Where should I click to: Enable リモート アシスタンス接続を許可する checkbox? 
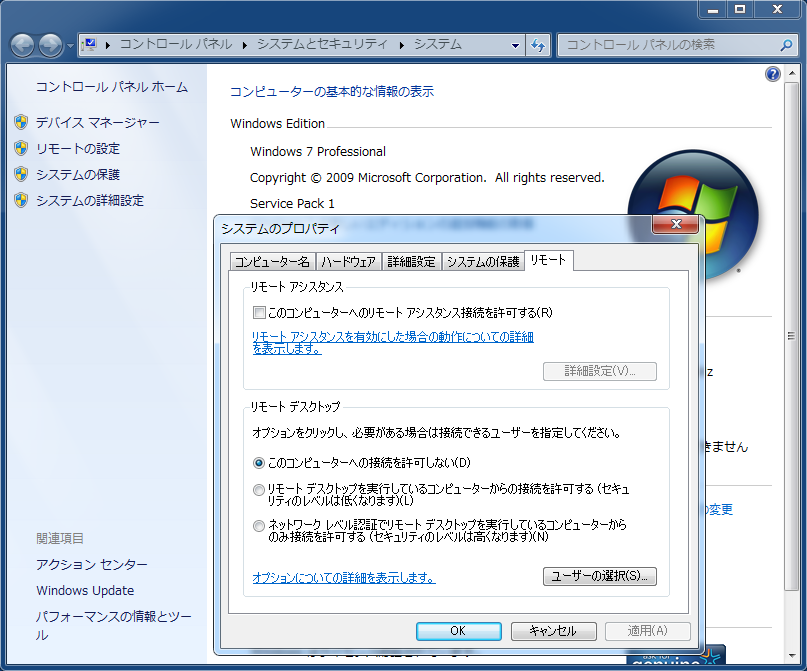coord(259,312)
